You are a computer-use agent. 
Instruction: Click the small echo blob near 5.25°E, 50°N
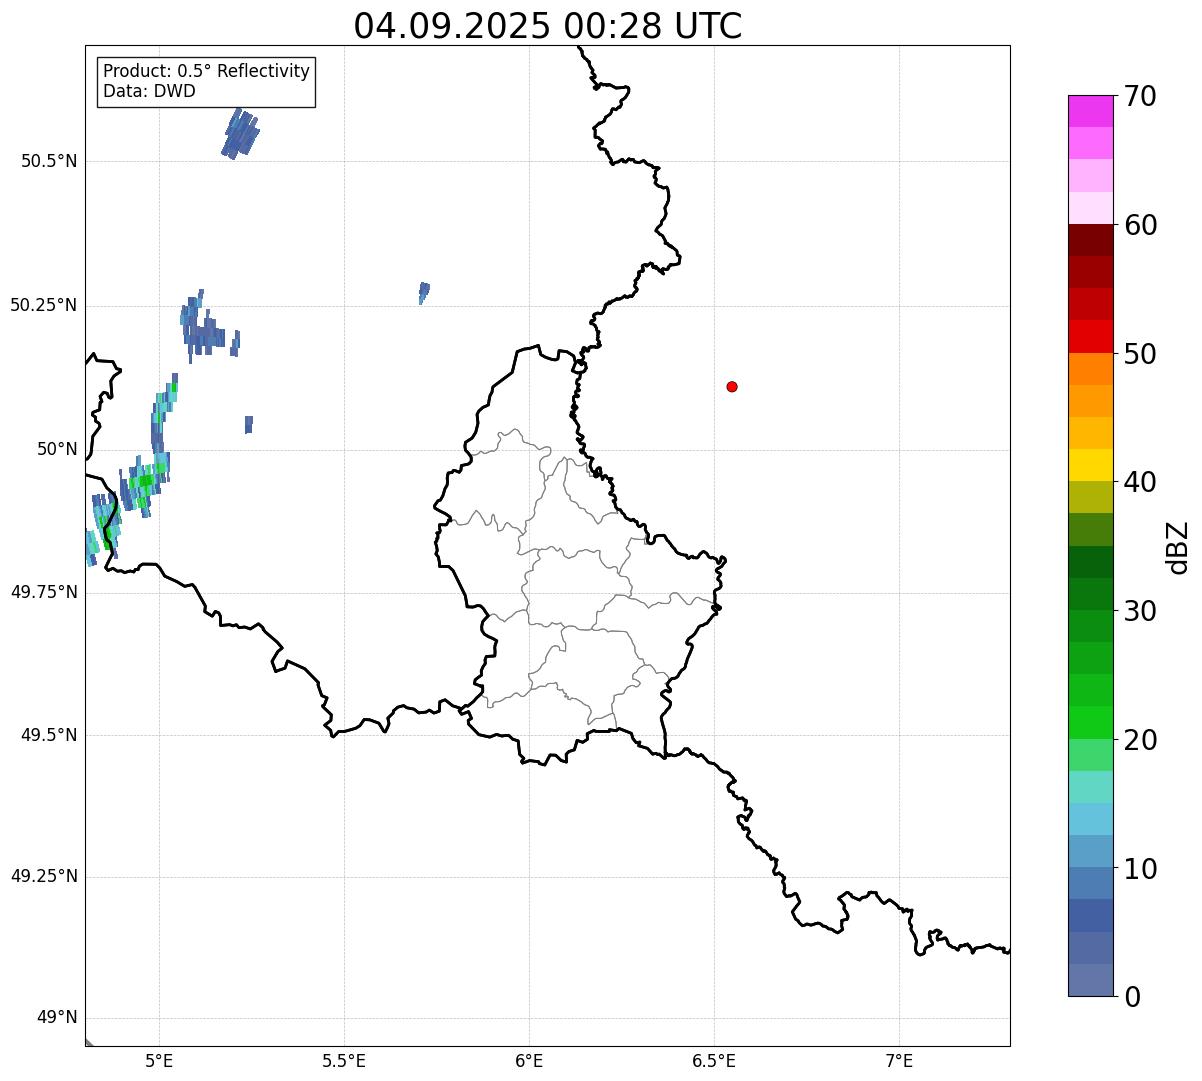pos(249,425)
